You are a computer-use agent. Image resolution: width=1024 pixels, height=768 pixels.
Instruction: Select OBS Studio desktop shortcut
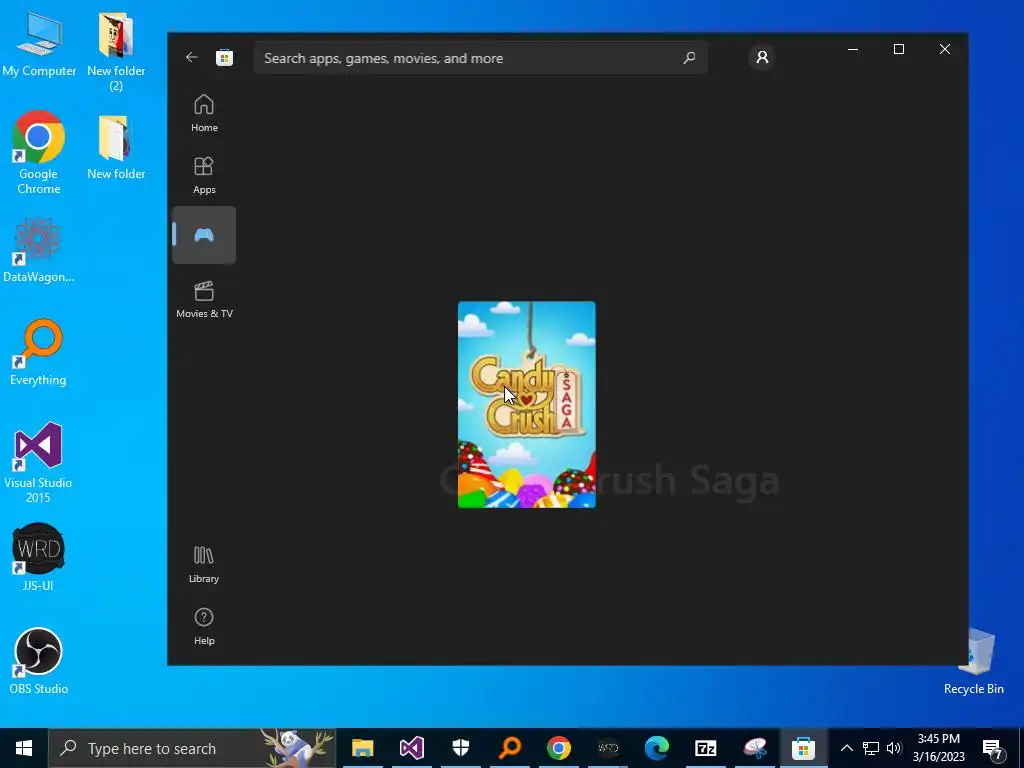(x=39, y=661)
